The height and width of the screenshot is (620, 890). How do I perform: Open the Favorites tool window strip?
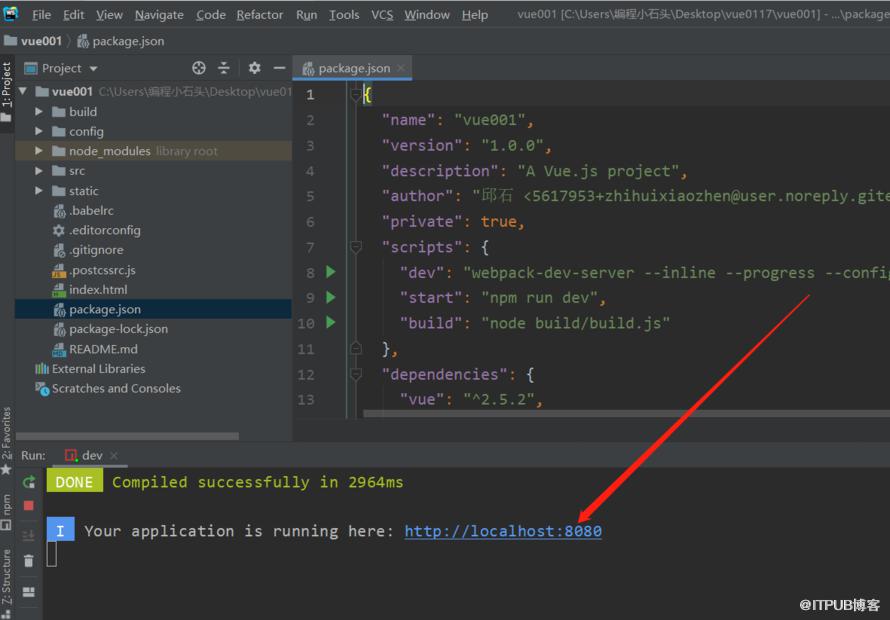pyautogui.click(x=6, y=440)
